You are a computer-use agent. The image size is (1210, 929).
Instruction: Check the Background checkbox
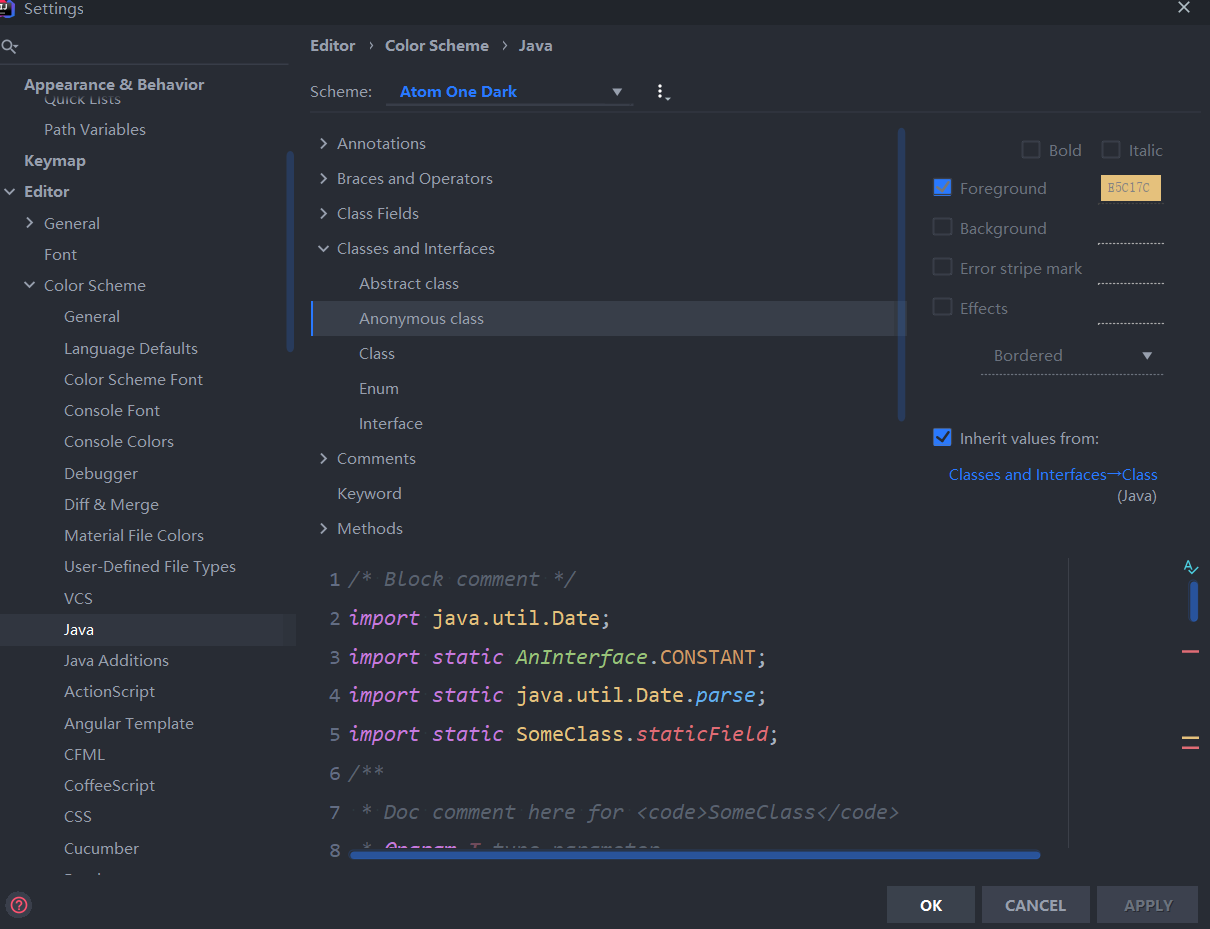(x=942, y=227)
